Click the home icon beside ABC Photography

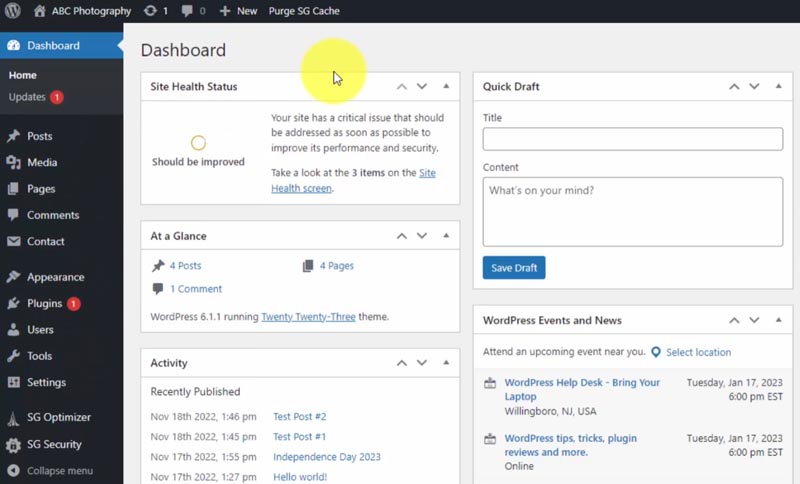(39, 10)
